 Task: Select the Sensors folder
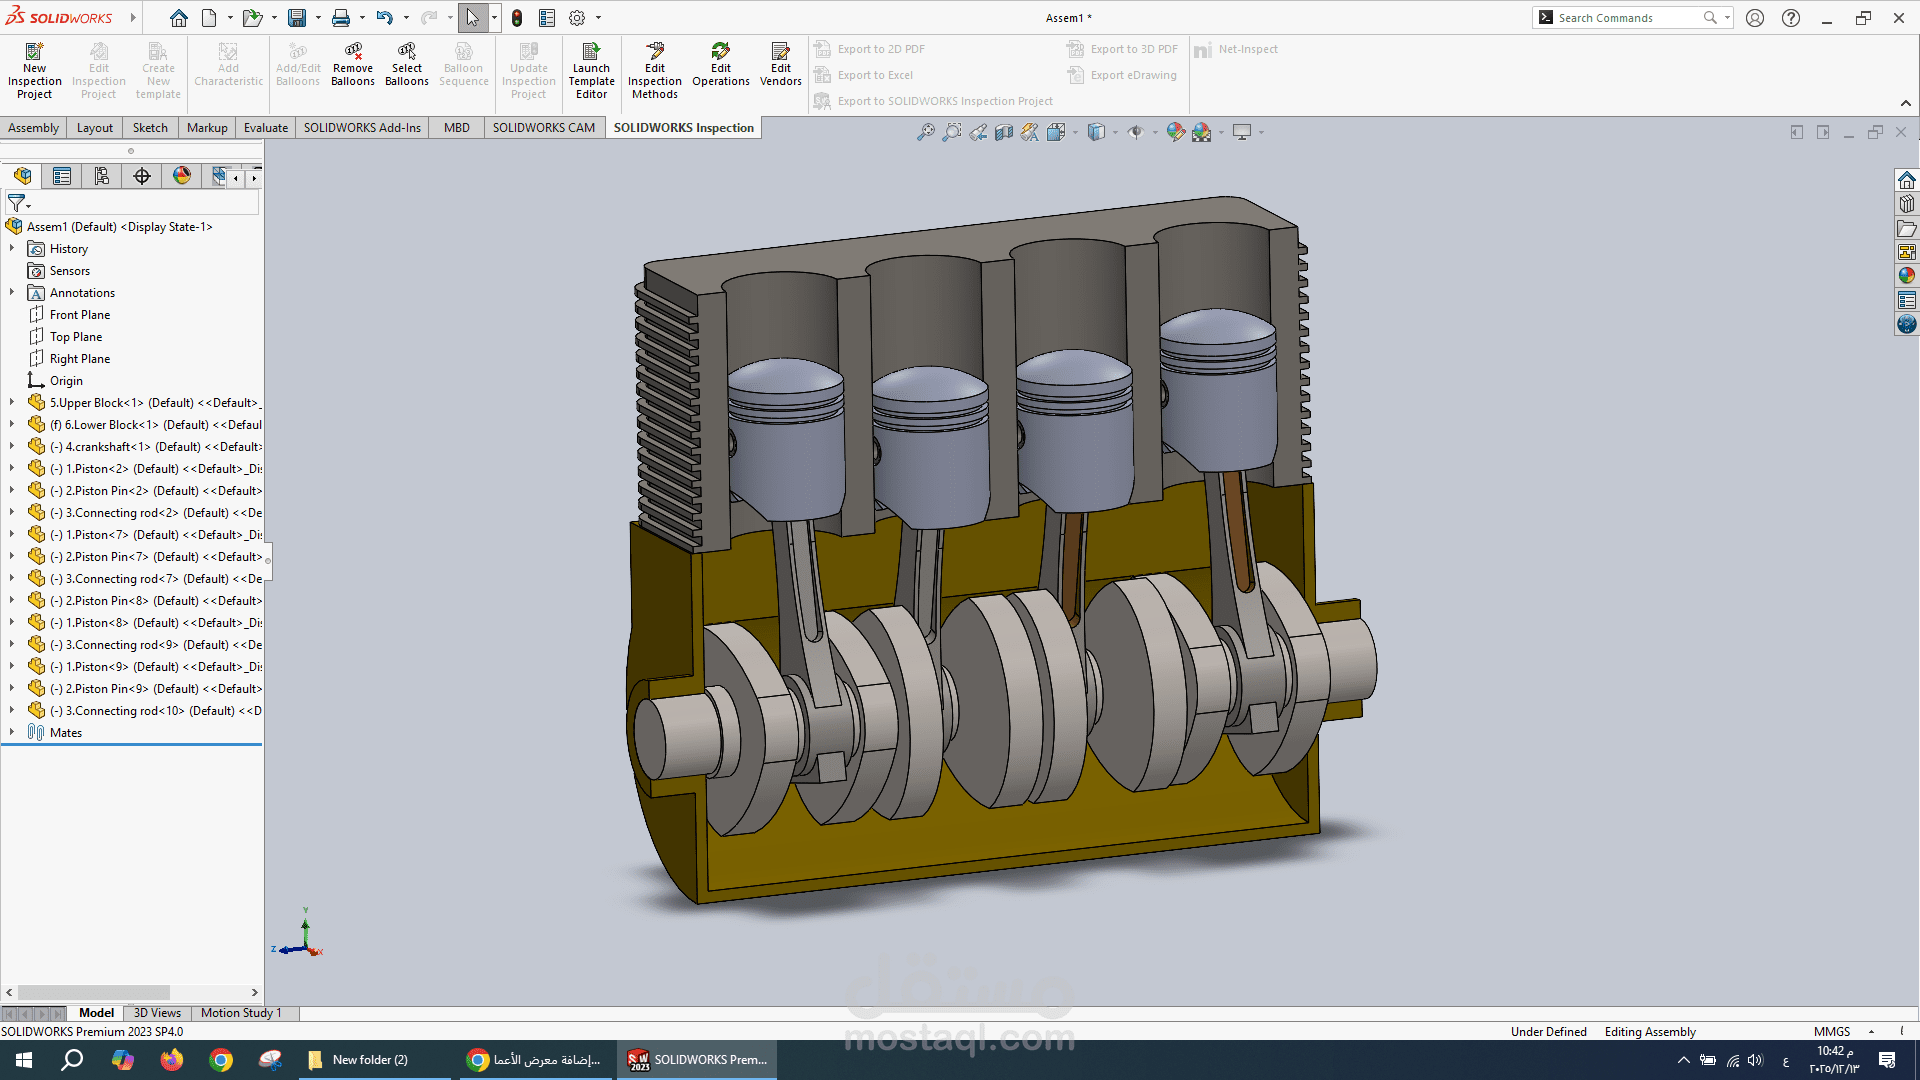pos(69,271)
